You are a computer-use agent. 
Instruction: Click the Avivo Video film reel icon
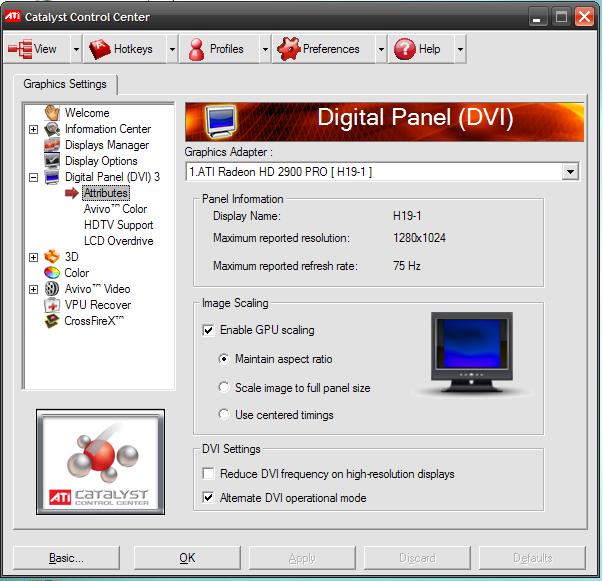(x=52, y=289)
